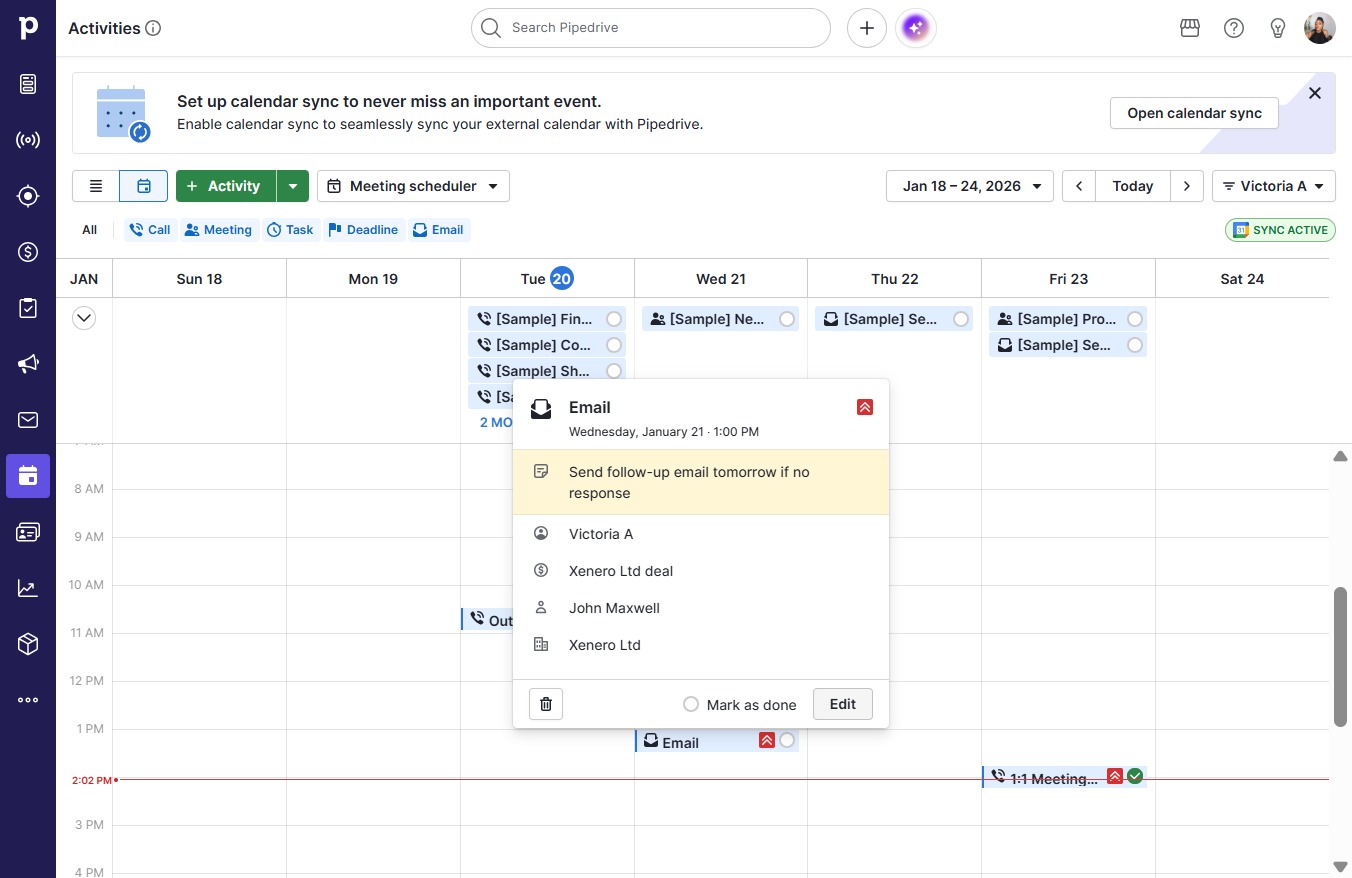Viewport: 1352px width, 878px height.
Task: Click the target crosshair icon in the sidebar
Action: 28,196
